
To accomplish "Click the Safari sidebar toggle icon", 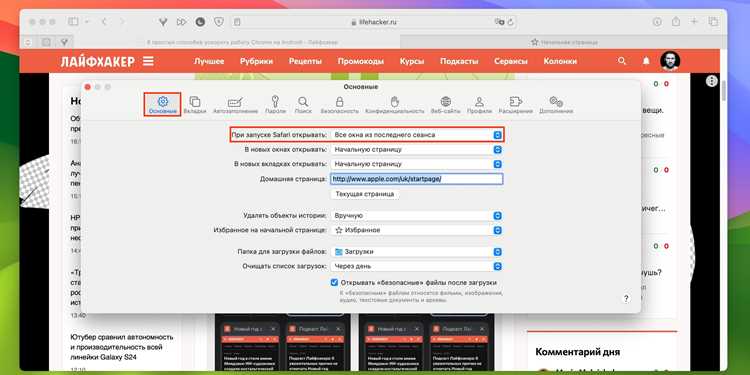I will (x=73, y=22).
